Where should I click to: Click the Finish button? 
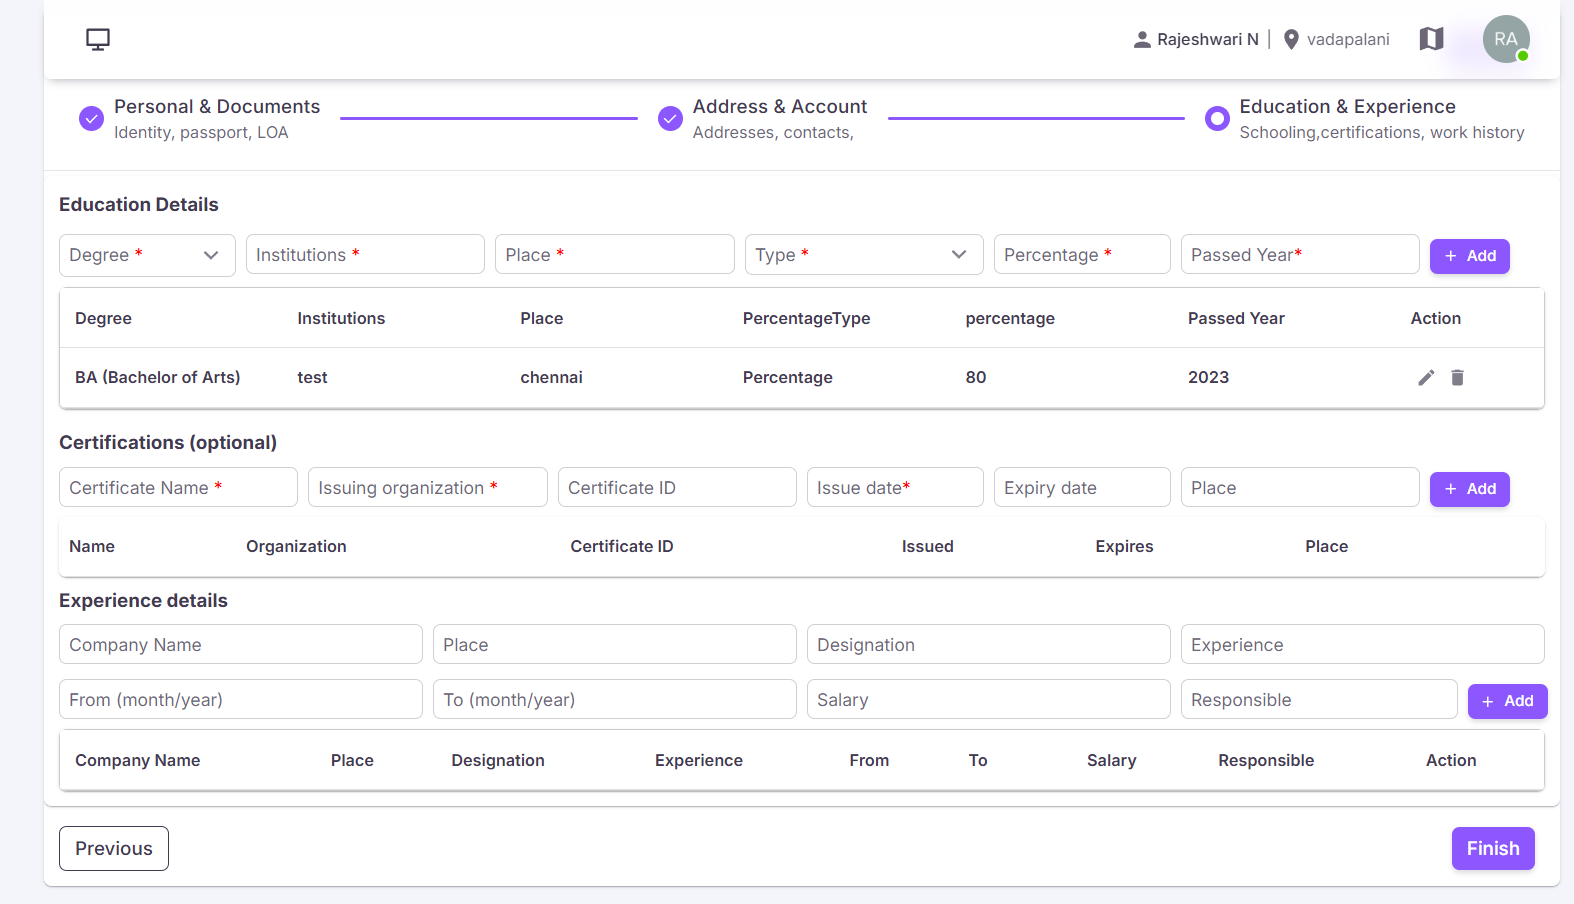[x=1493, y=848]
